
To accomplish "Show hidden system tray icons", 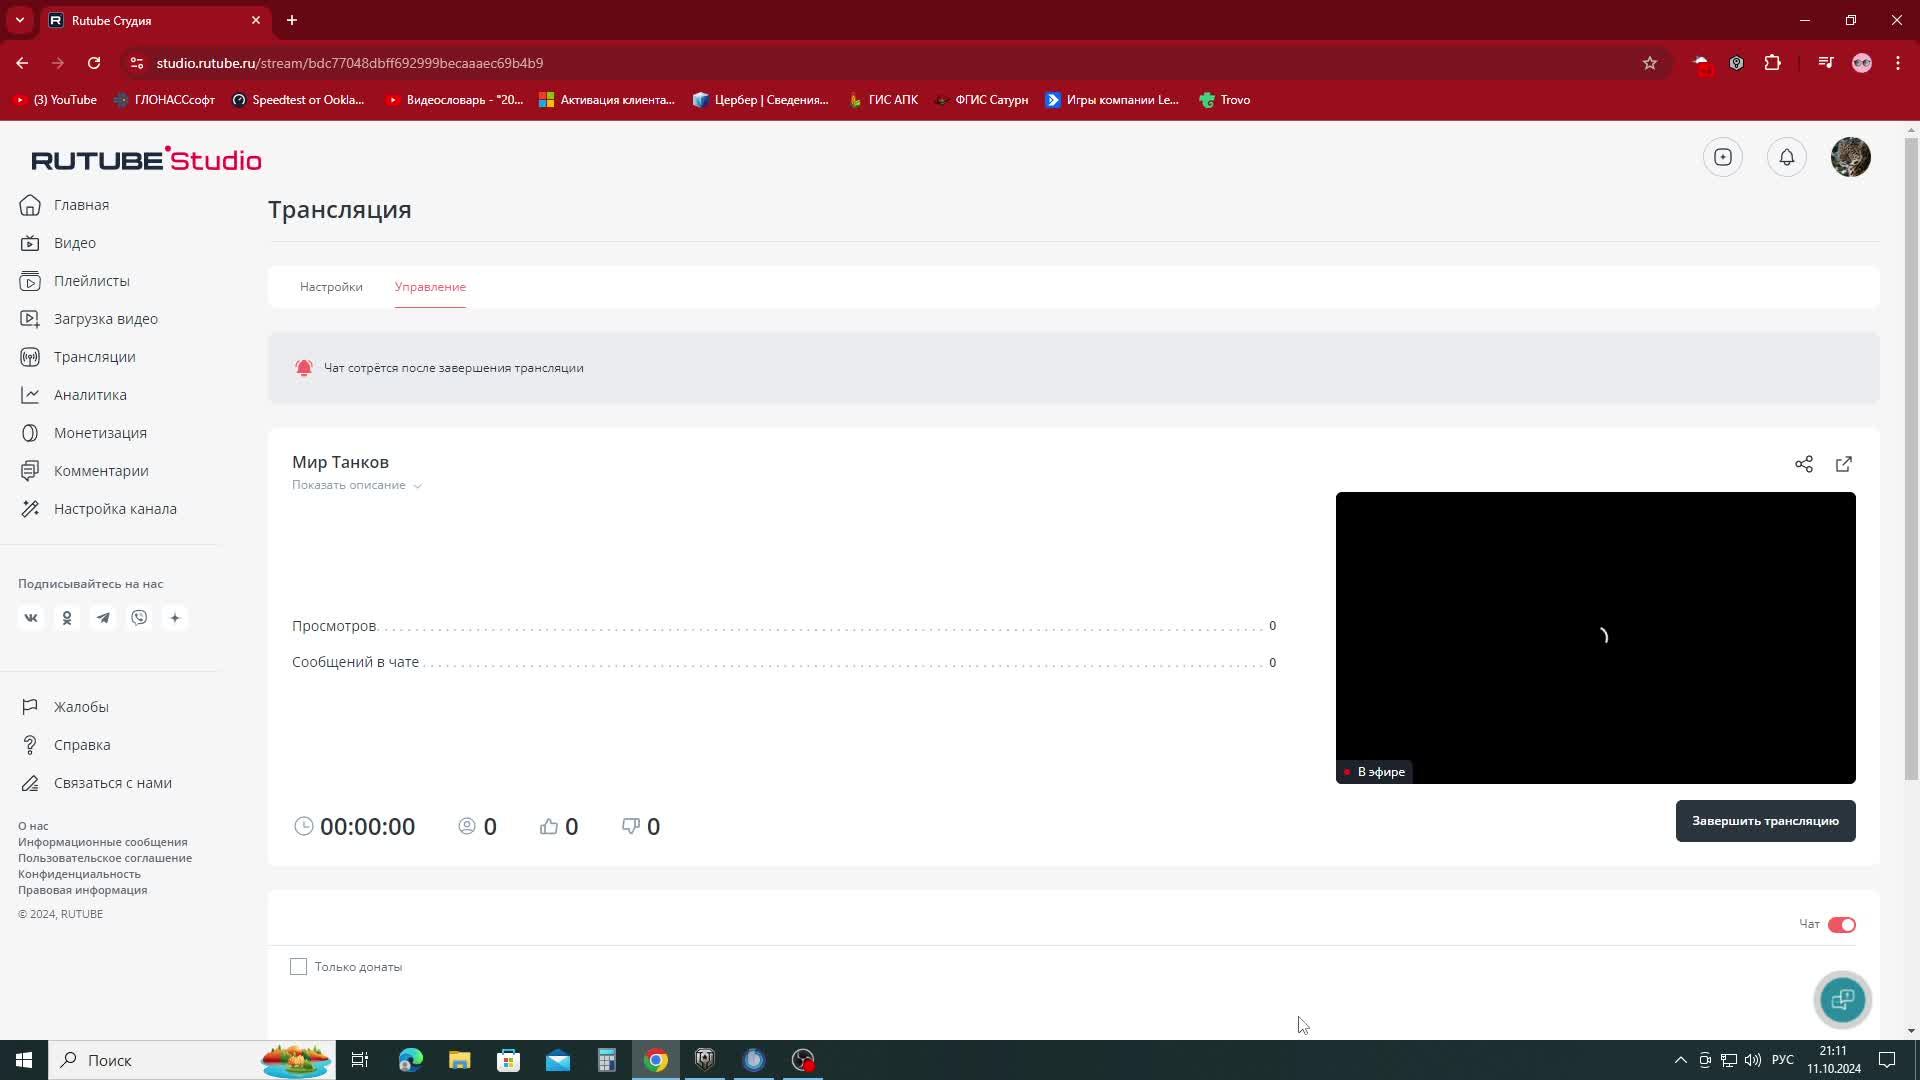I will 1680,1060.
